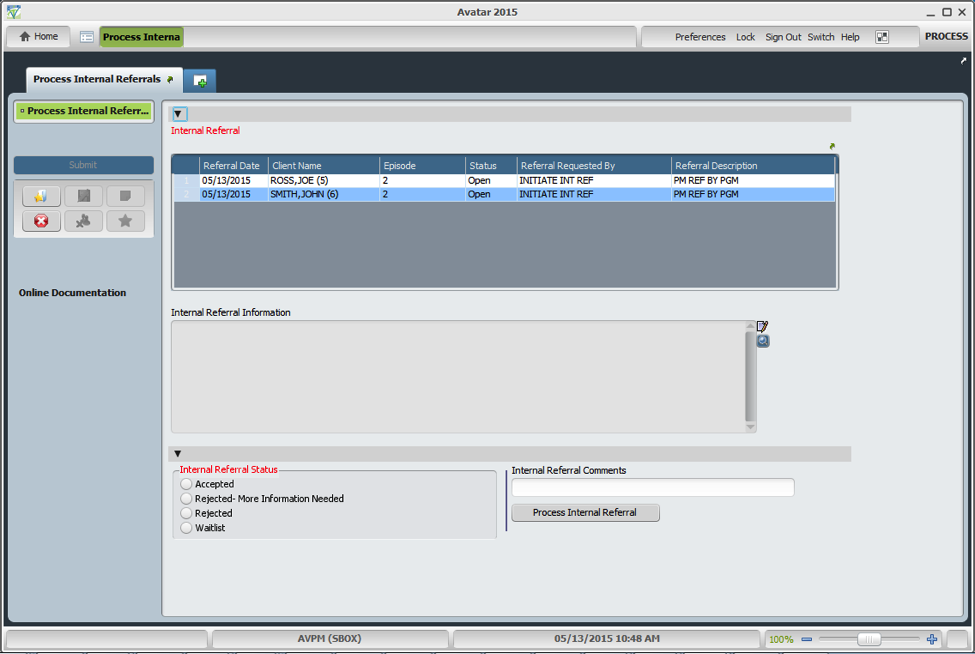Select the Accepted status option
This screenshot has height=654, width=975.
pyautogui.click(x=185, y=484)
